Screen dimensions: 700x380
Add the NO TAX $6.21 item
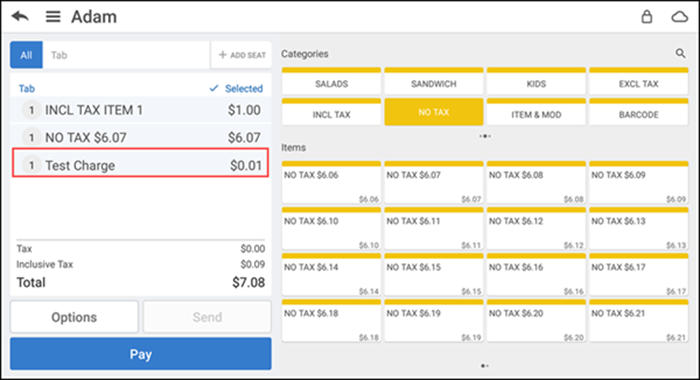pyautogui.click(x=638, y=321)
